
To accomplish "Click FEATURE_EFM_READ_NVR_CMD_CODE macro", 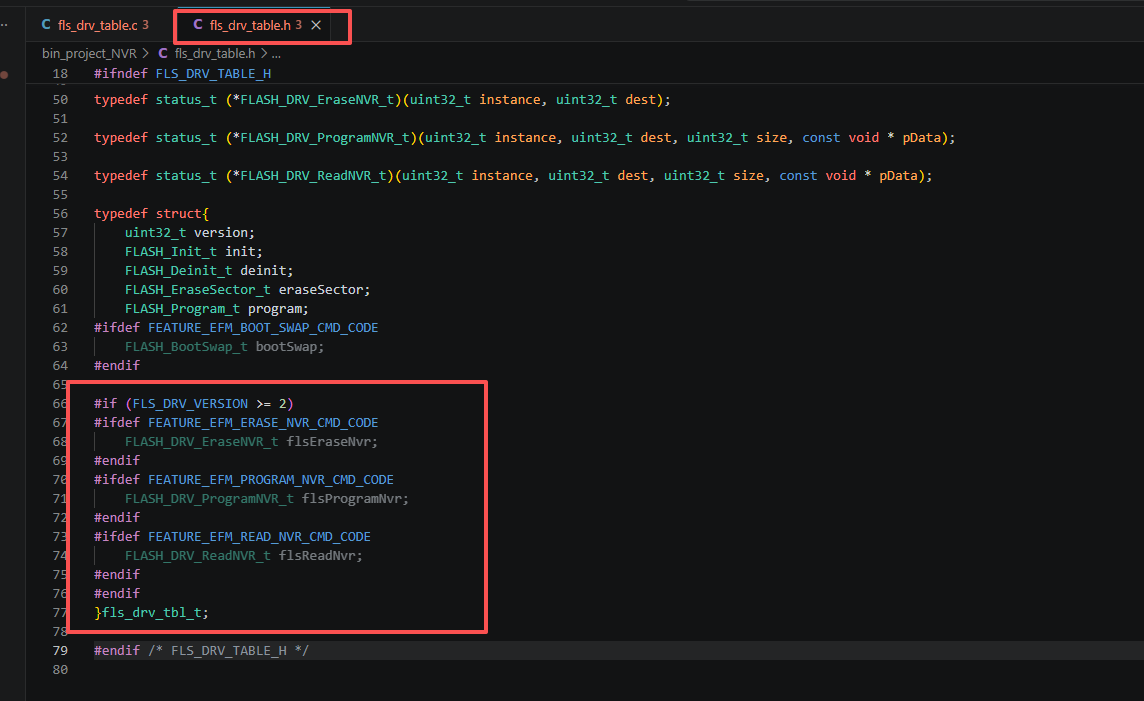I will (x=259, y=536).
